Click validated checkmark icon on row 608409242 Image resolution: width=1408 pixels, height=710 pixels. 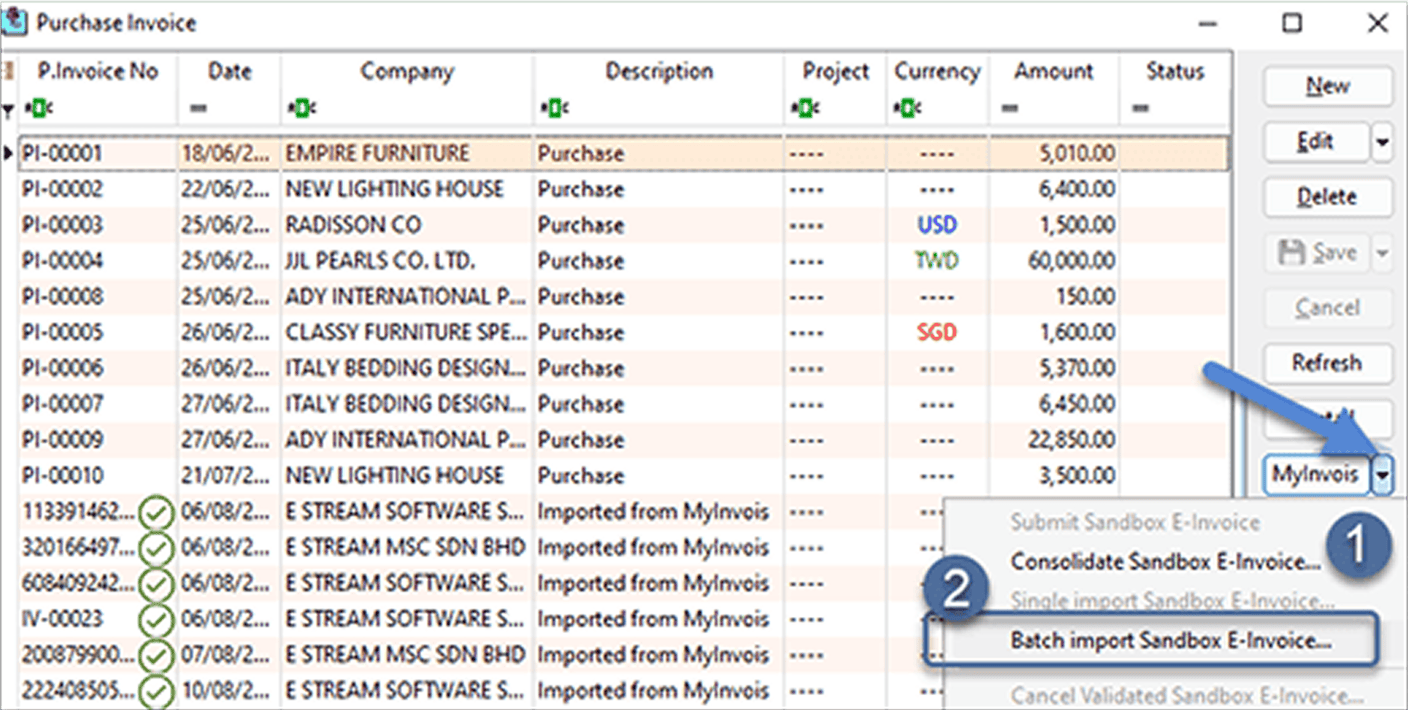point(157,585)
